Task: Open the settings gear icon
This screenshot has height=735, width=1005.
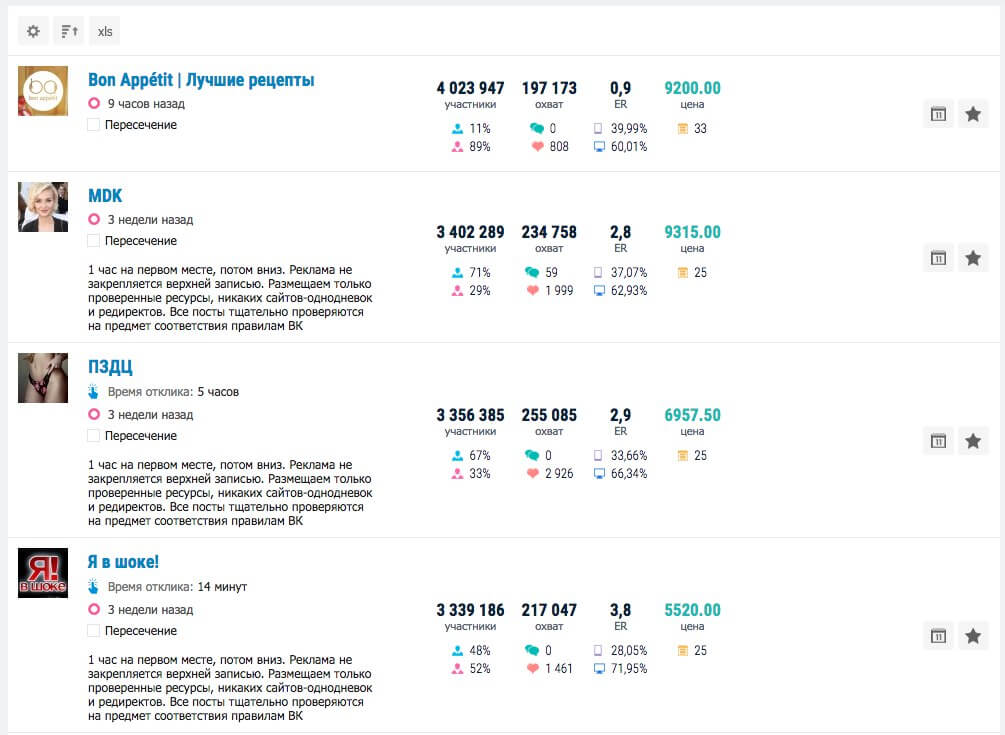Action: [x=33, y=31]
